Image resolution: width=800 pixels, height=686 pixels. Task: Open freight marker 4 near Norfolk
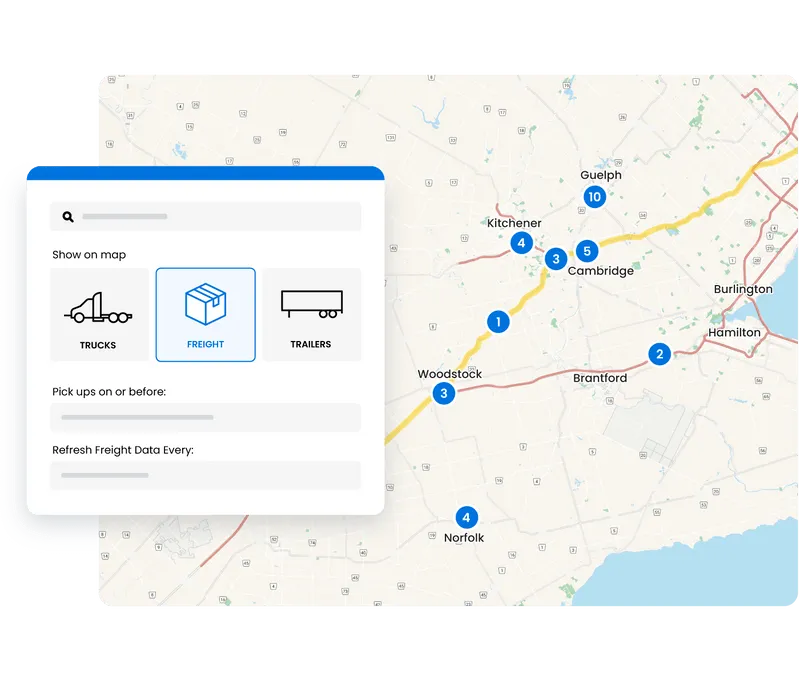click(467, 518)
